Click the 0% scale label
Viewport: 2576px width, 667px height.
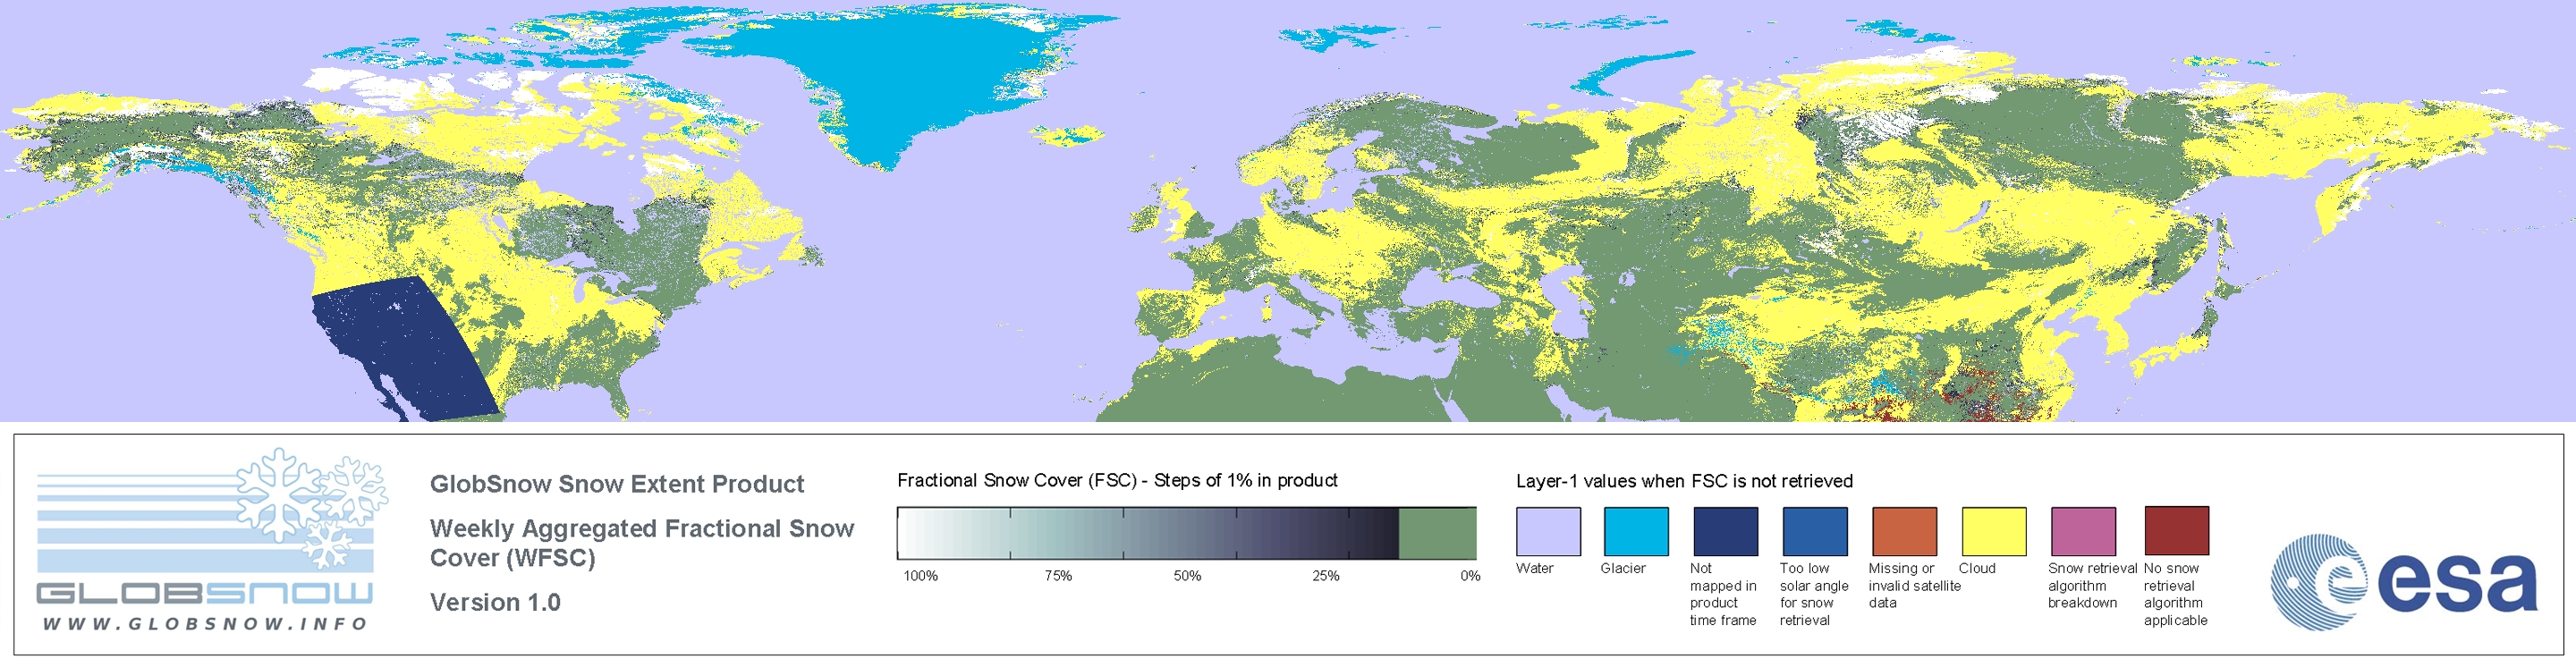(x=1470, y=576)
